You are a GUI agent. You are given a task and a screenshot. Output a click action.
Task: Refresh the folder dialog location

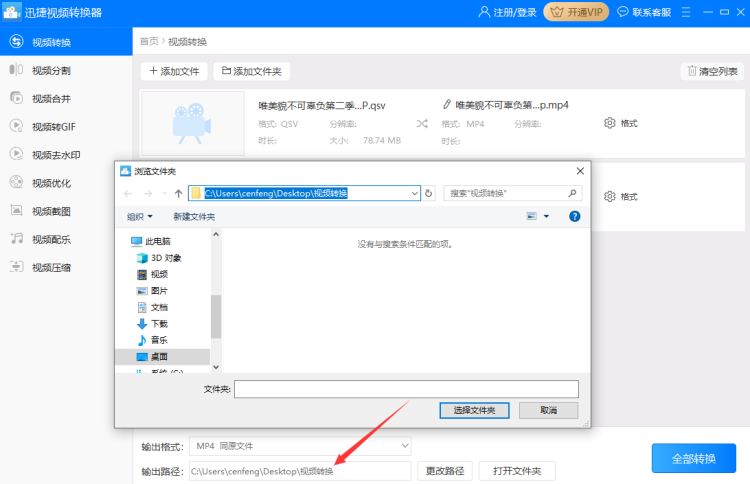pos(429,193)
